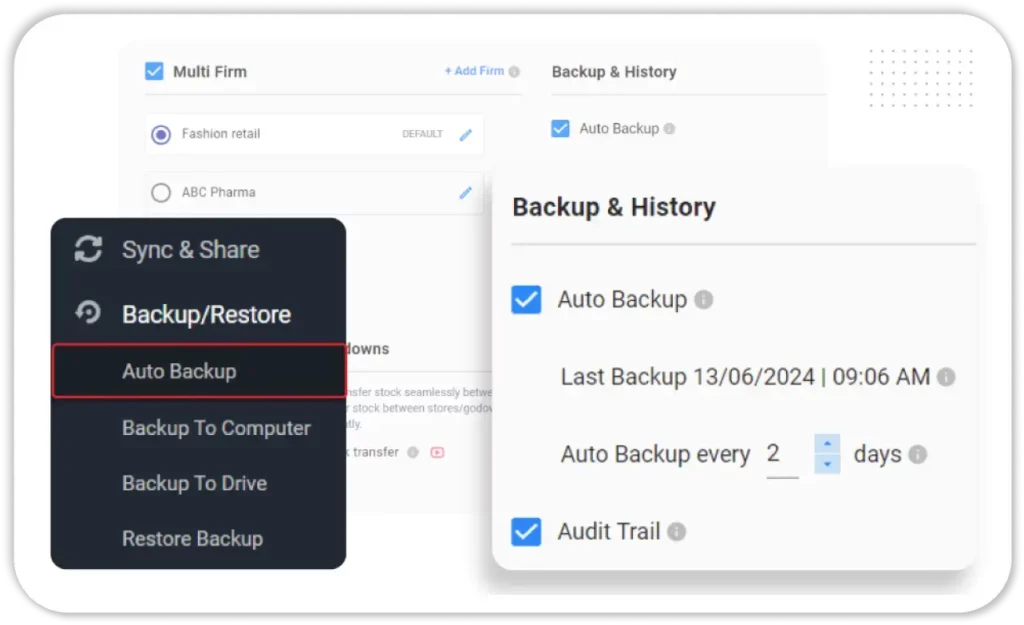Viewport: 1024px width, 625px height.
Task: Click the Backup/Restore clock icon
Action: [88, 313]
